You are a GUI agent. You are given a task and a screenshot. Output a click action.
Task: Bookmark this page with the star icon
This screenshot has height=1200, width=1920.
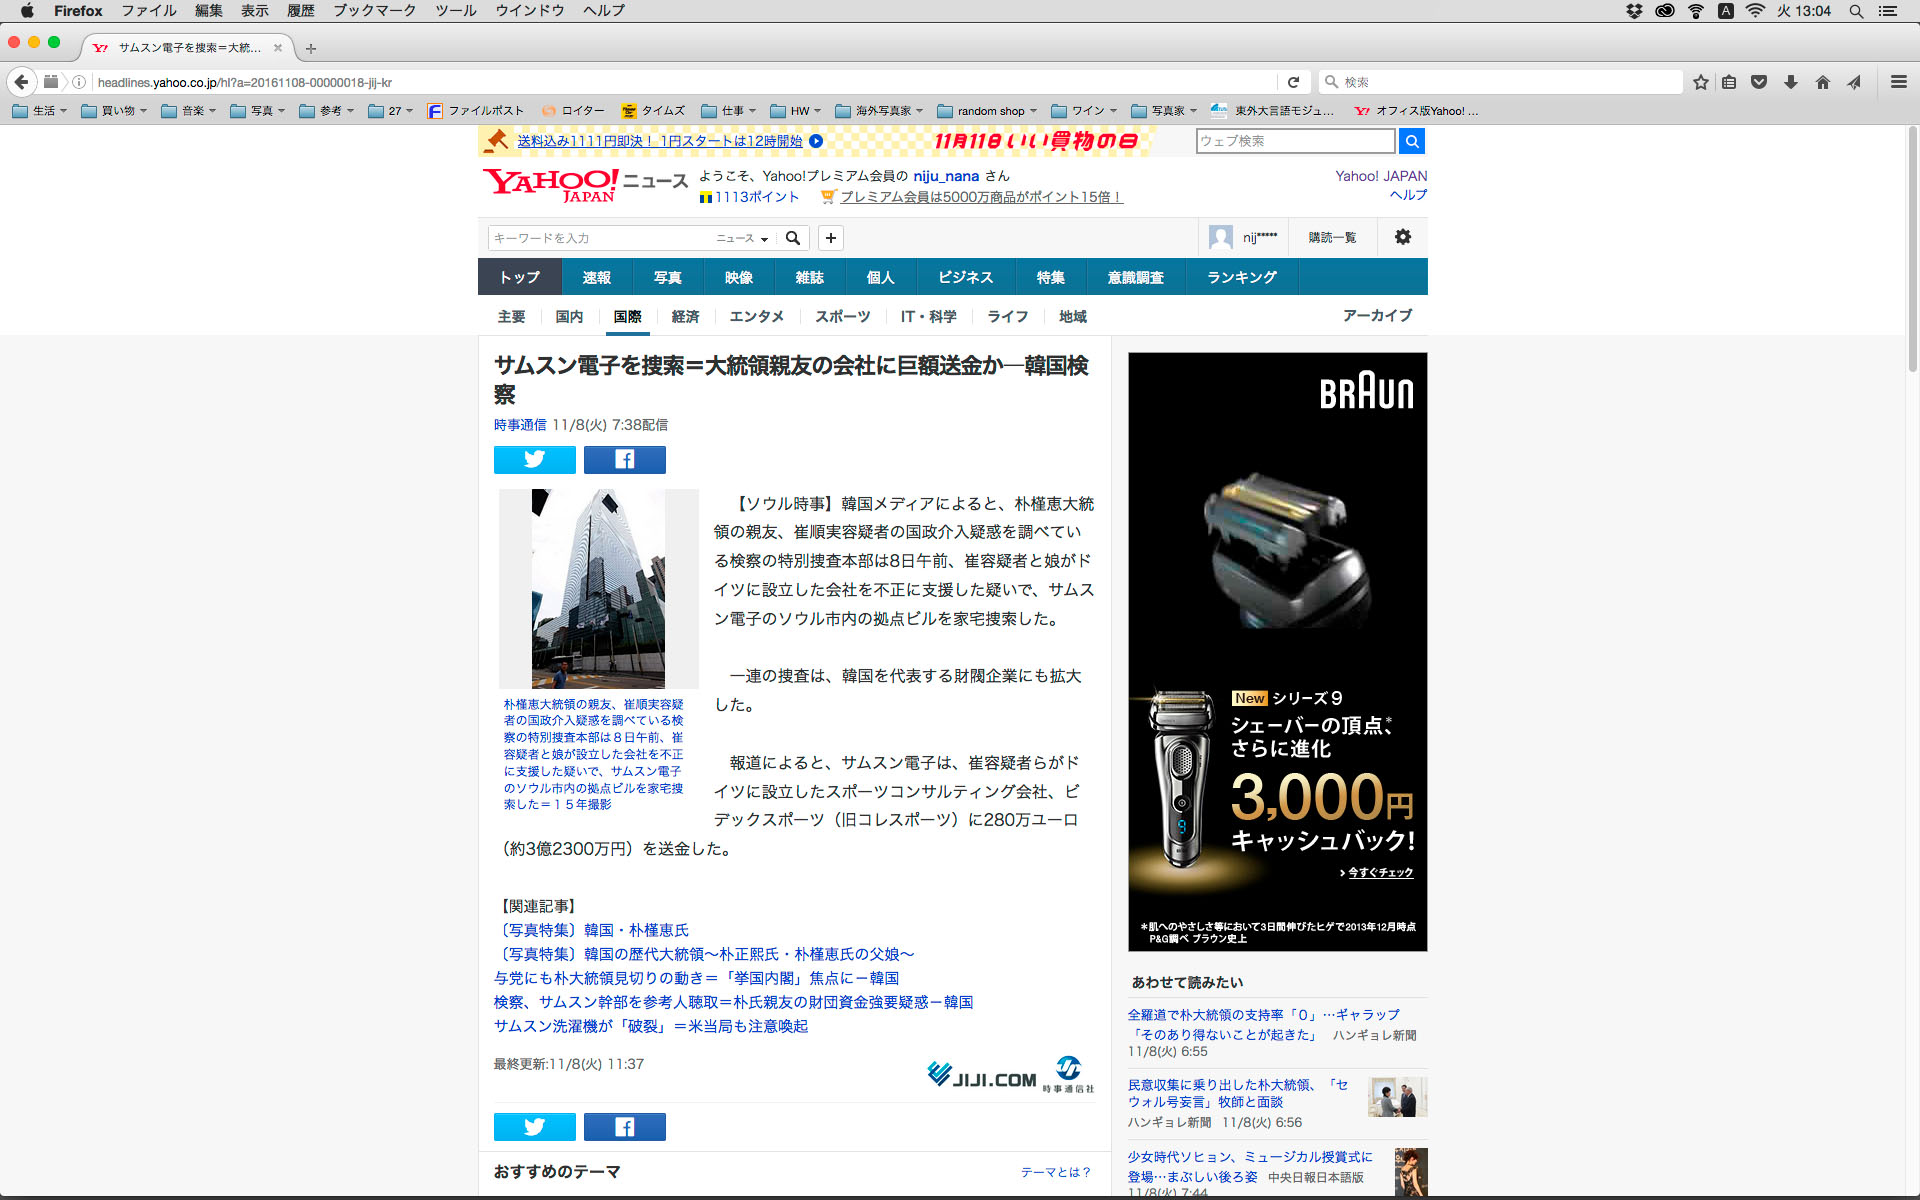coord(1700,82)
